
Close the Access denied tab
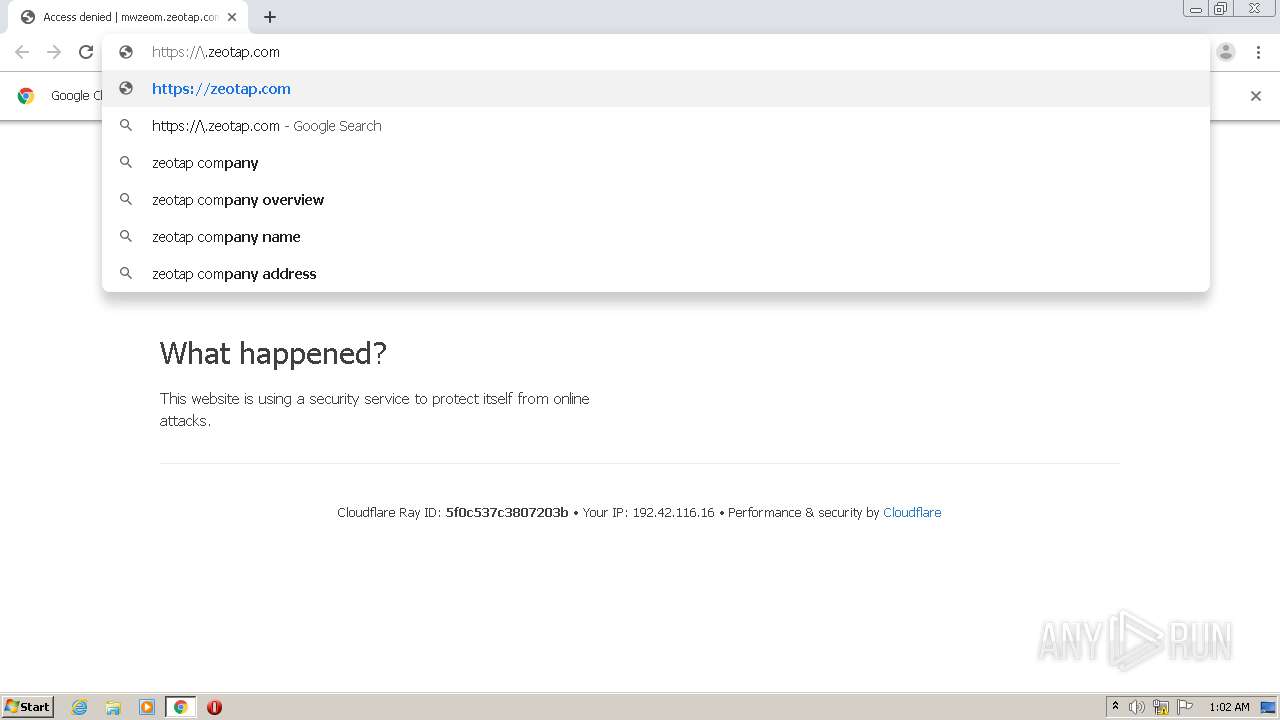click(x=232, y=17)
